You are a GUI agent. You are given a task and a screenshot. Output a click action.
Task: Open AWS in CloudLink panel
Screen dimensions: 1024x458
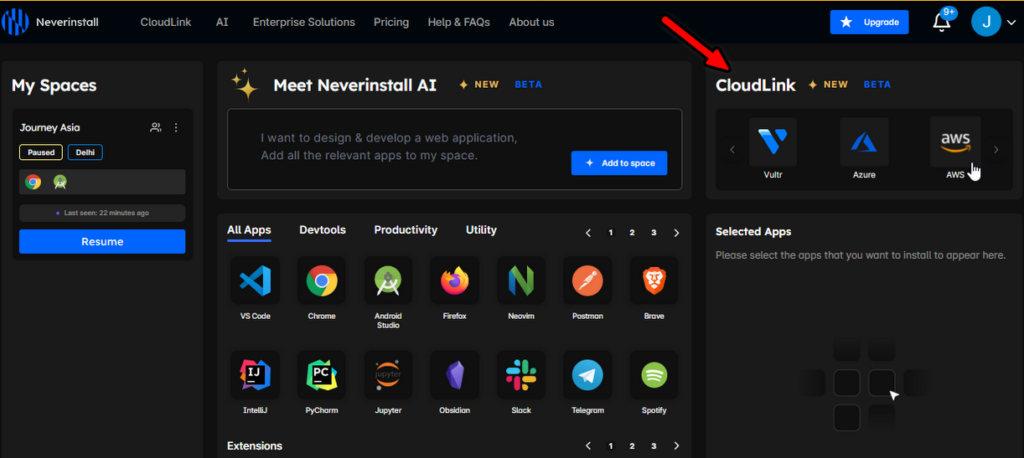955,142
